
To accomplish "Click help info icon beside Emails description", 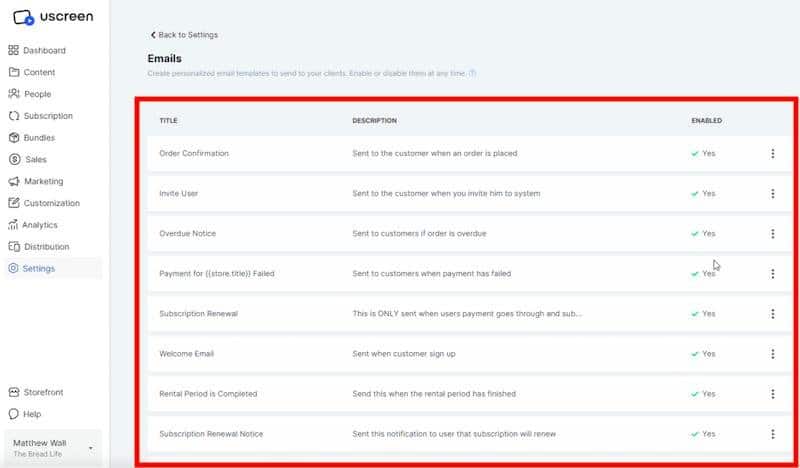I will (x=472, y=73).
